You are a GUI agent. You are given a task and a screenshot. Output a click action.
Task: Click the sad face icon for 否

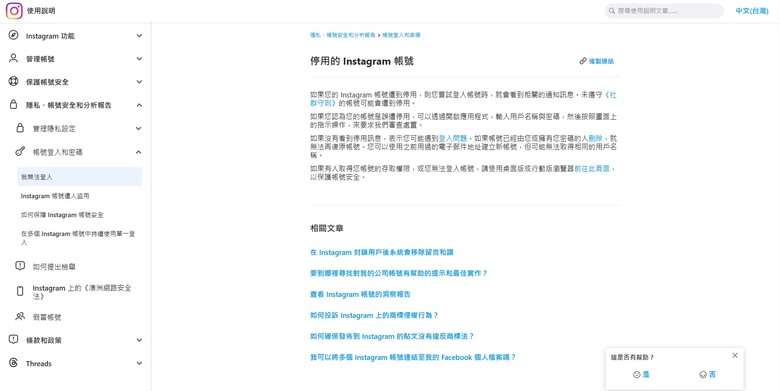pyautogui.click(x=703, y=375)
